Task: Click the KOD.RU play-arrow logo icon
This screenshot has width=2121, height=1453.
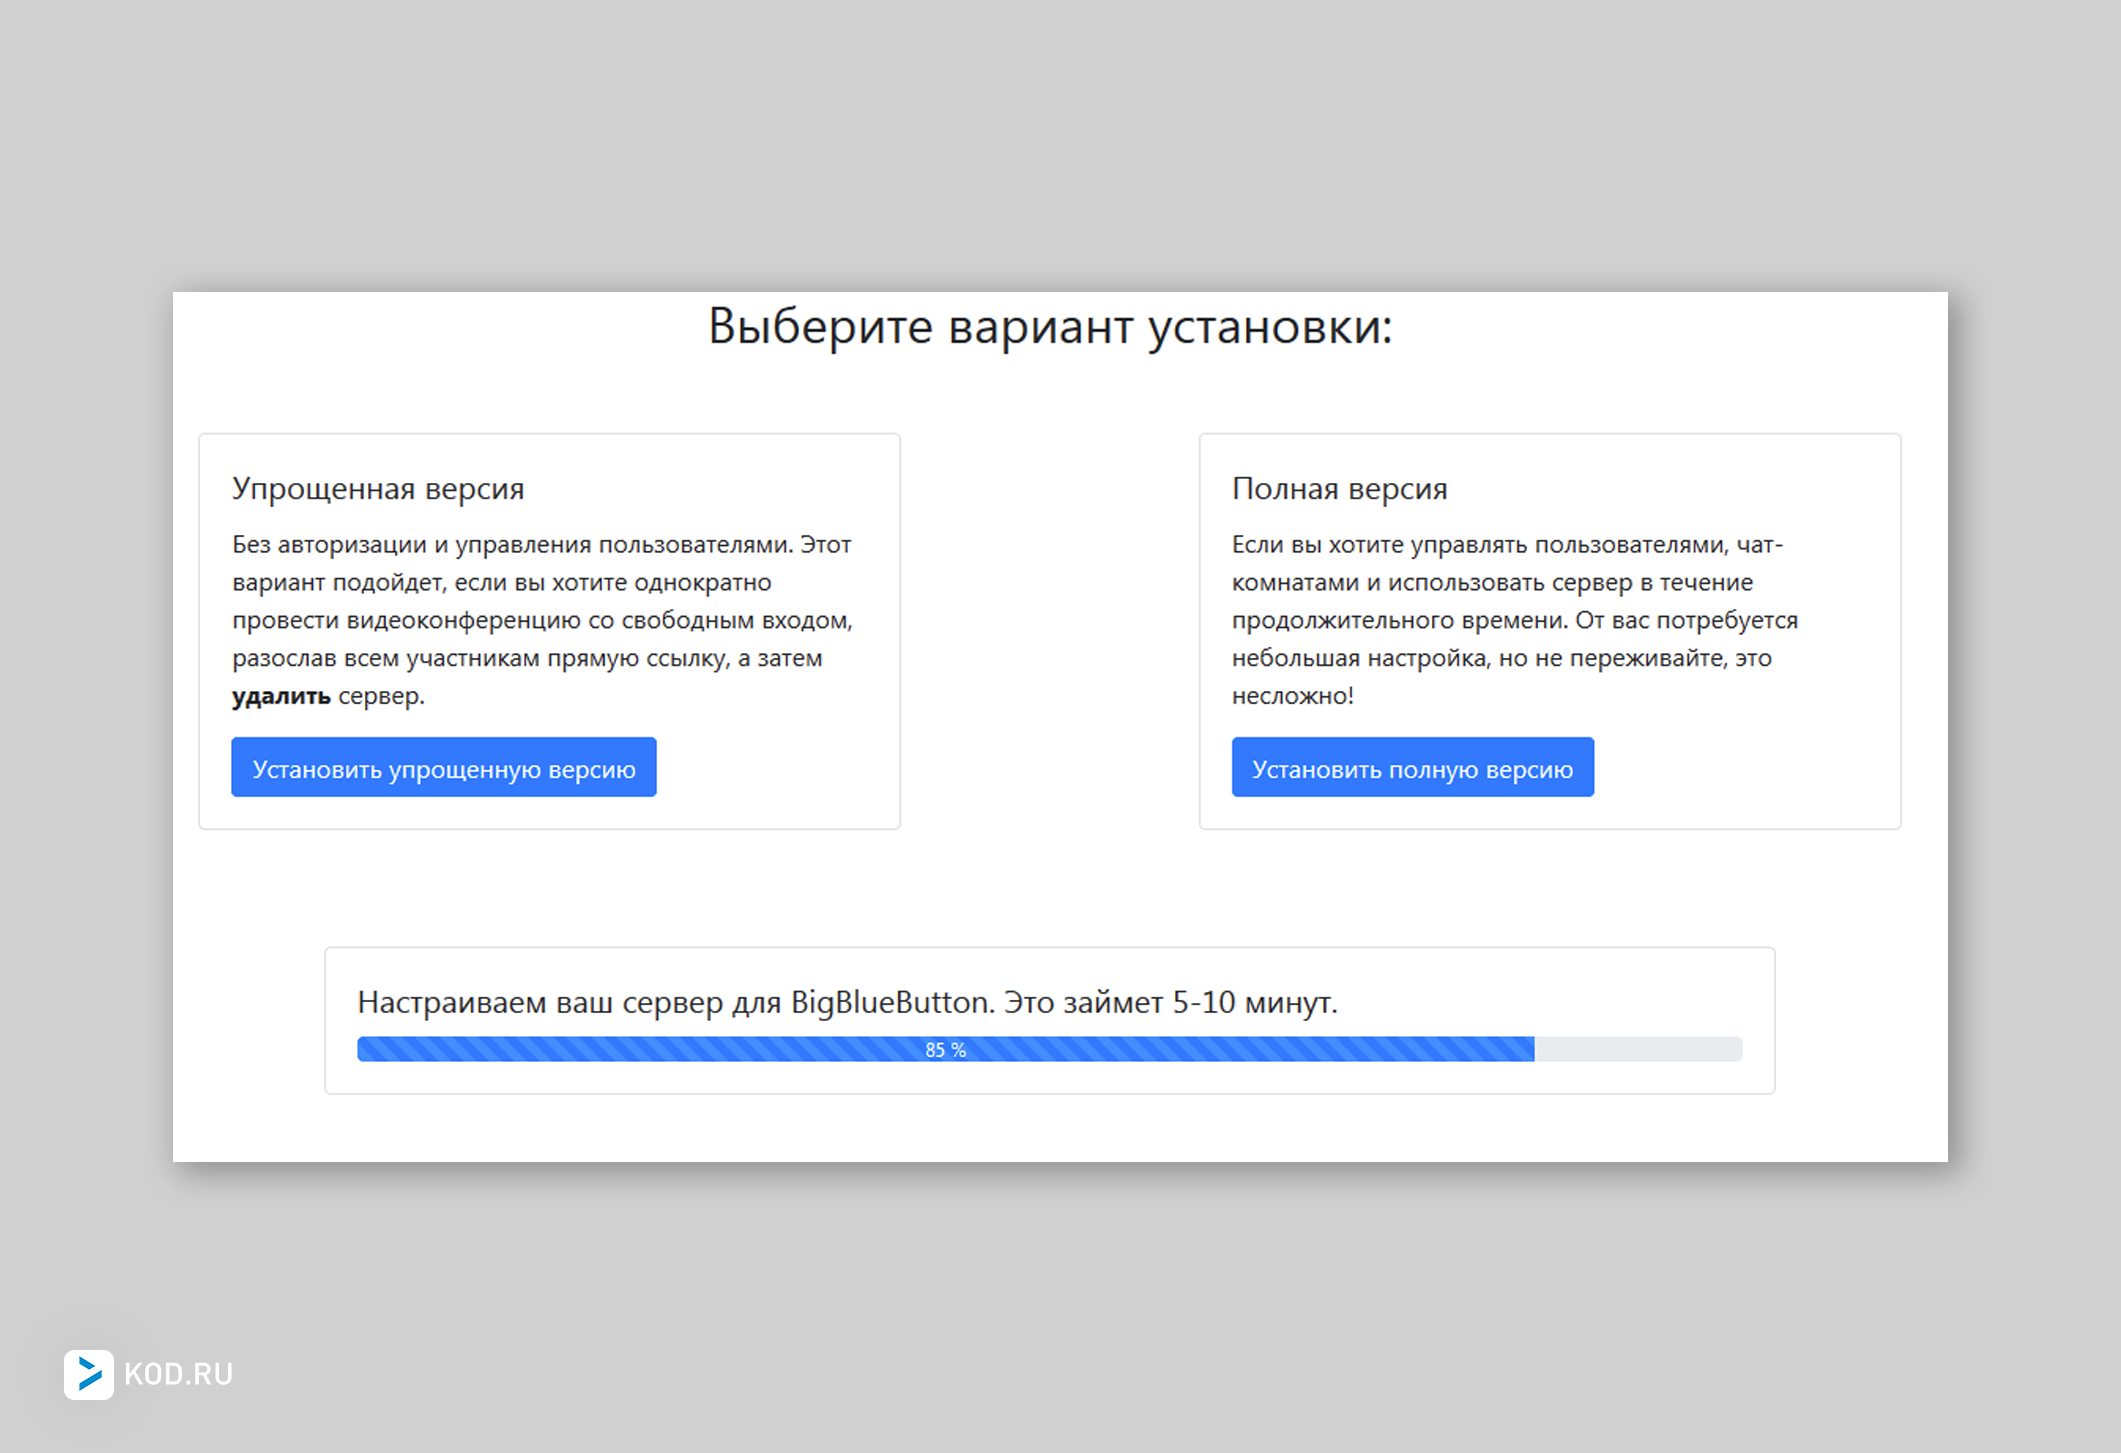Action: coord(89,1374)
